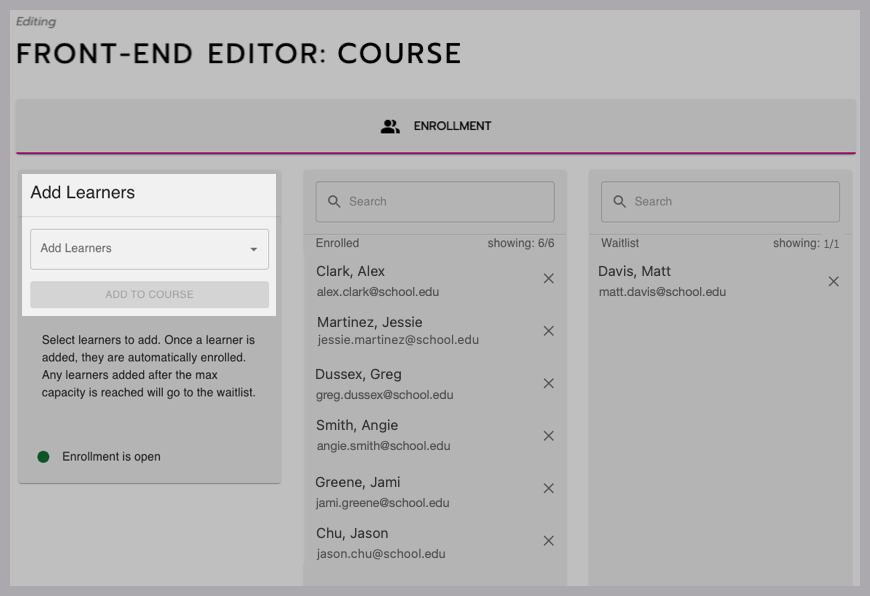This screenshot has width=870, height=596.
Task: Click the enrolled search magnifier icon
Action: point(334,202)
